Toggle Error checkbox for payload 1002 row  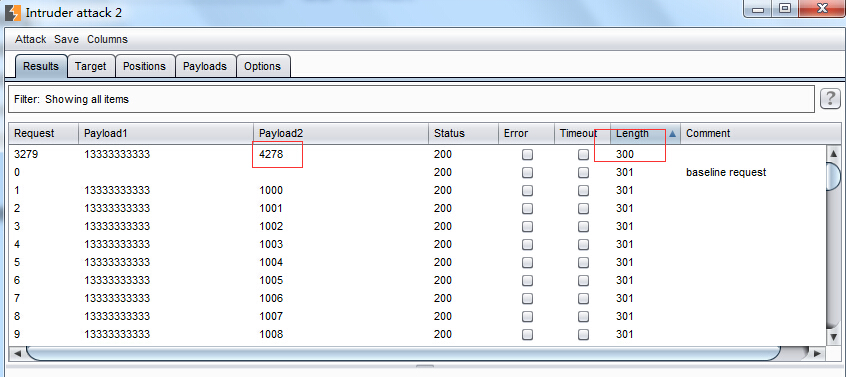pos(527,227)
